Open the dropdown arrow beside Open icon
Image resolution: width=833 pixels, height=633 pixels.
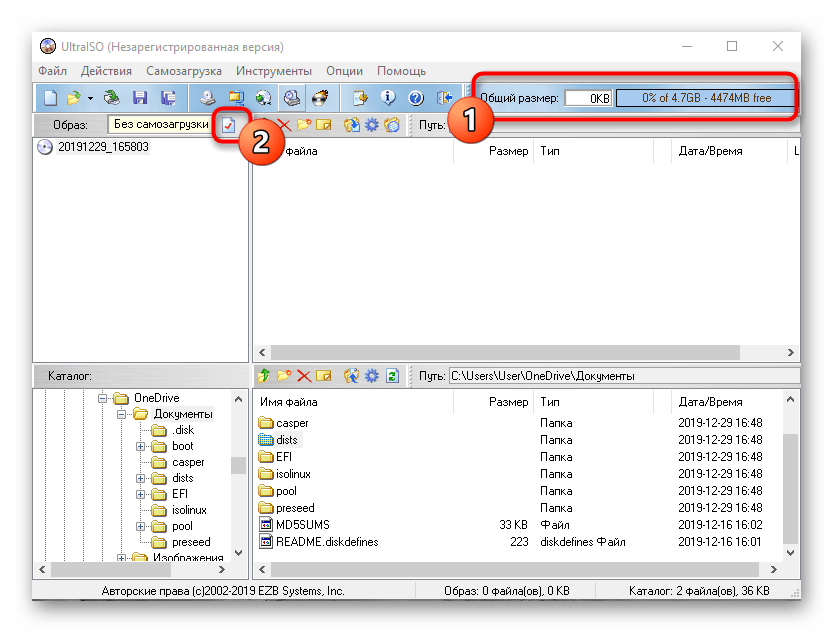[90, 98]
